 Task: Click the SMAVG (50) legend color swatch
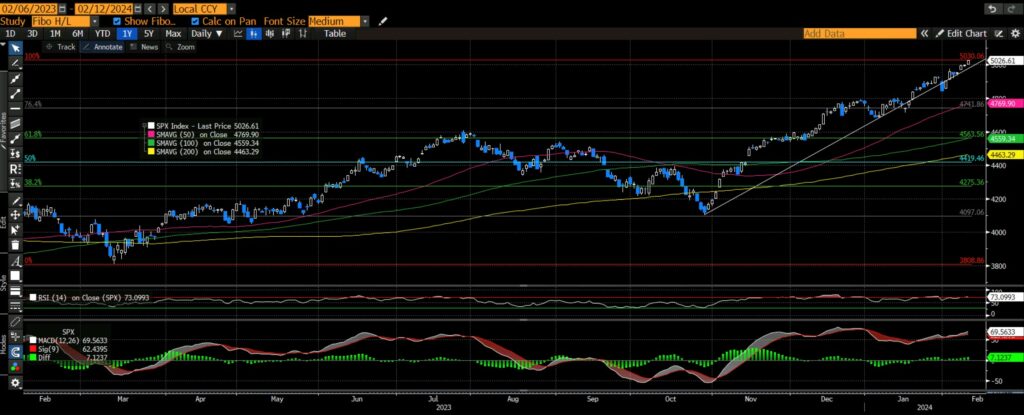(x=150, y=133)
